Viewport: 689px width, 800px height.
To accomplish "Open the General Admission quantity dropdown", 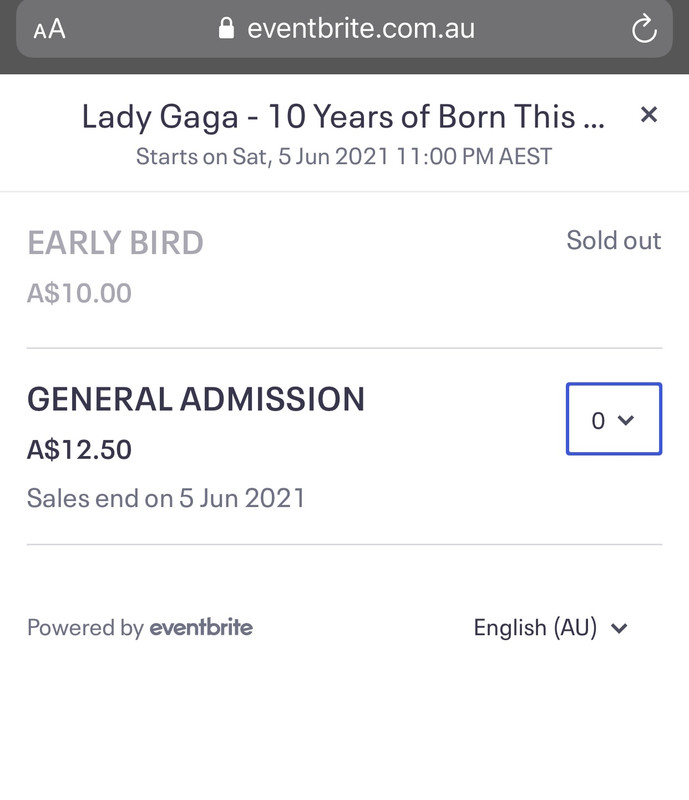I will (614, 419).
